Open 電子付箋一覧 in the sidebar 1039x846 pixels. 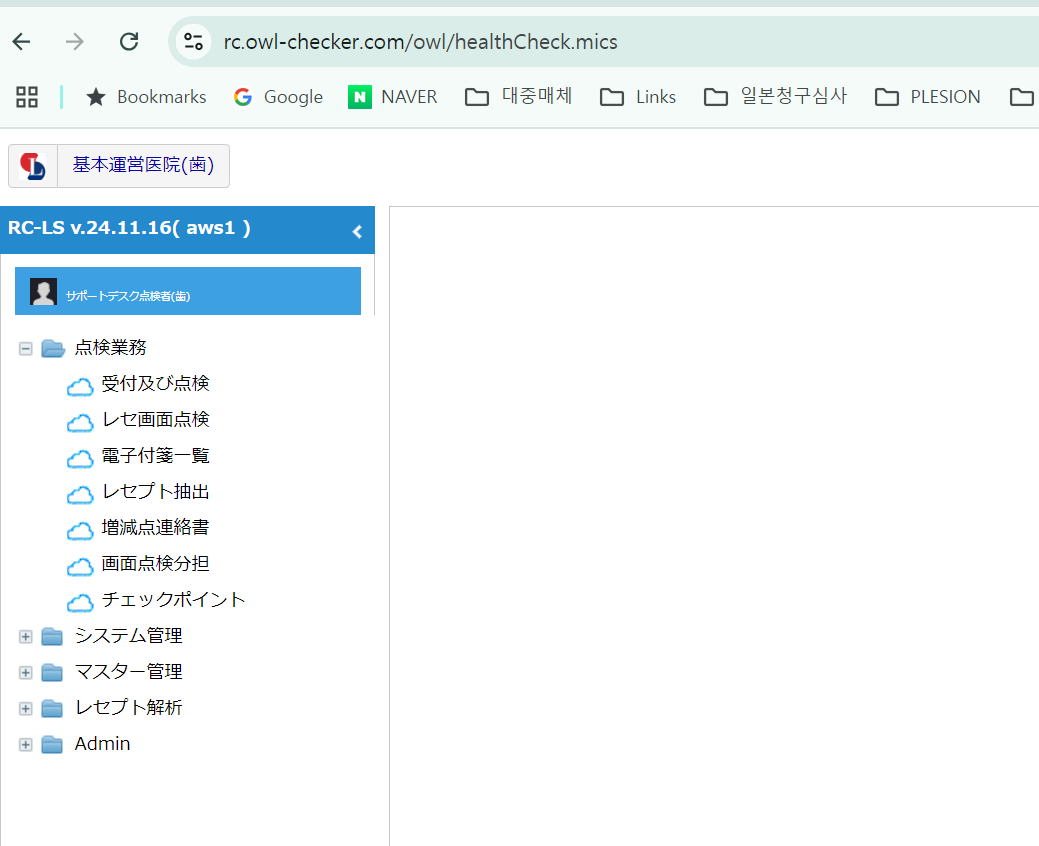(x=155, y=456)
